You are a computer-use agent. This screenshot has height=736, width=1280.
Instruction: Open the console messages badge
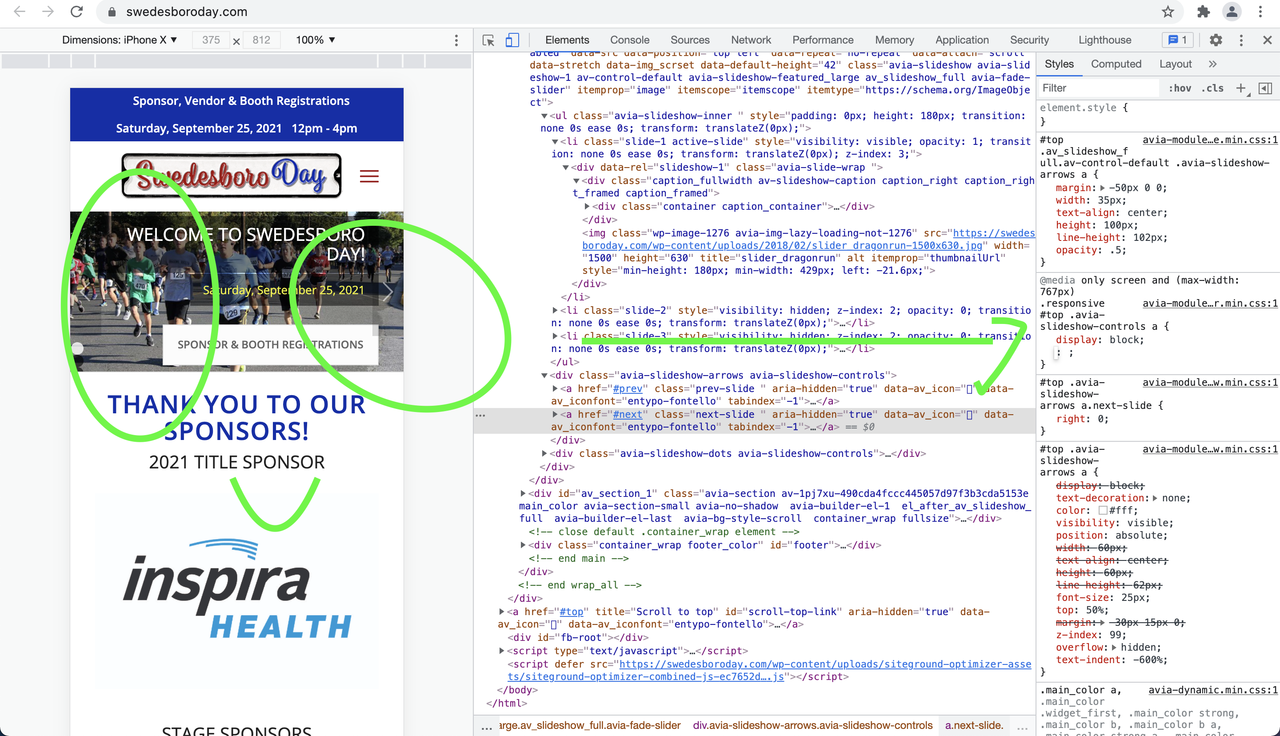(x=1177, y=40)
